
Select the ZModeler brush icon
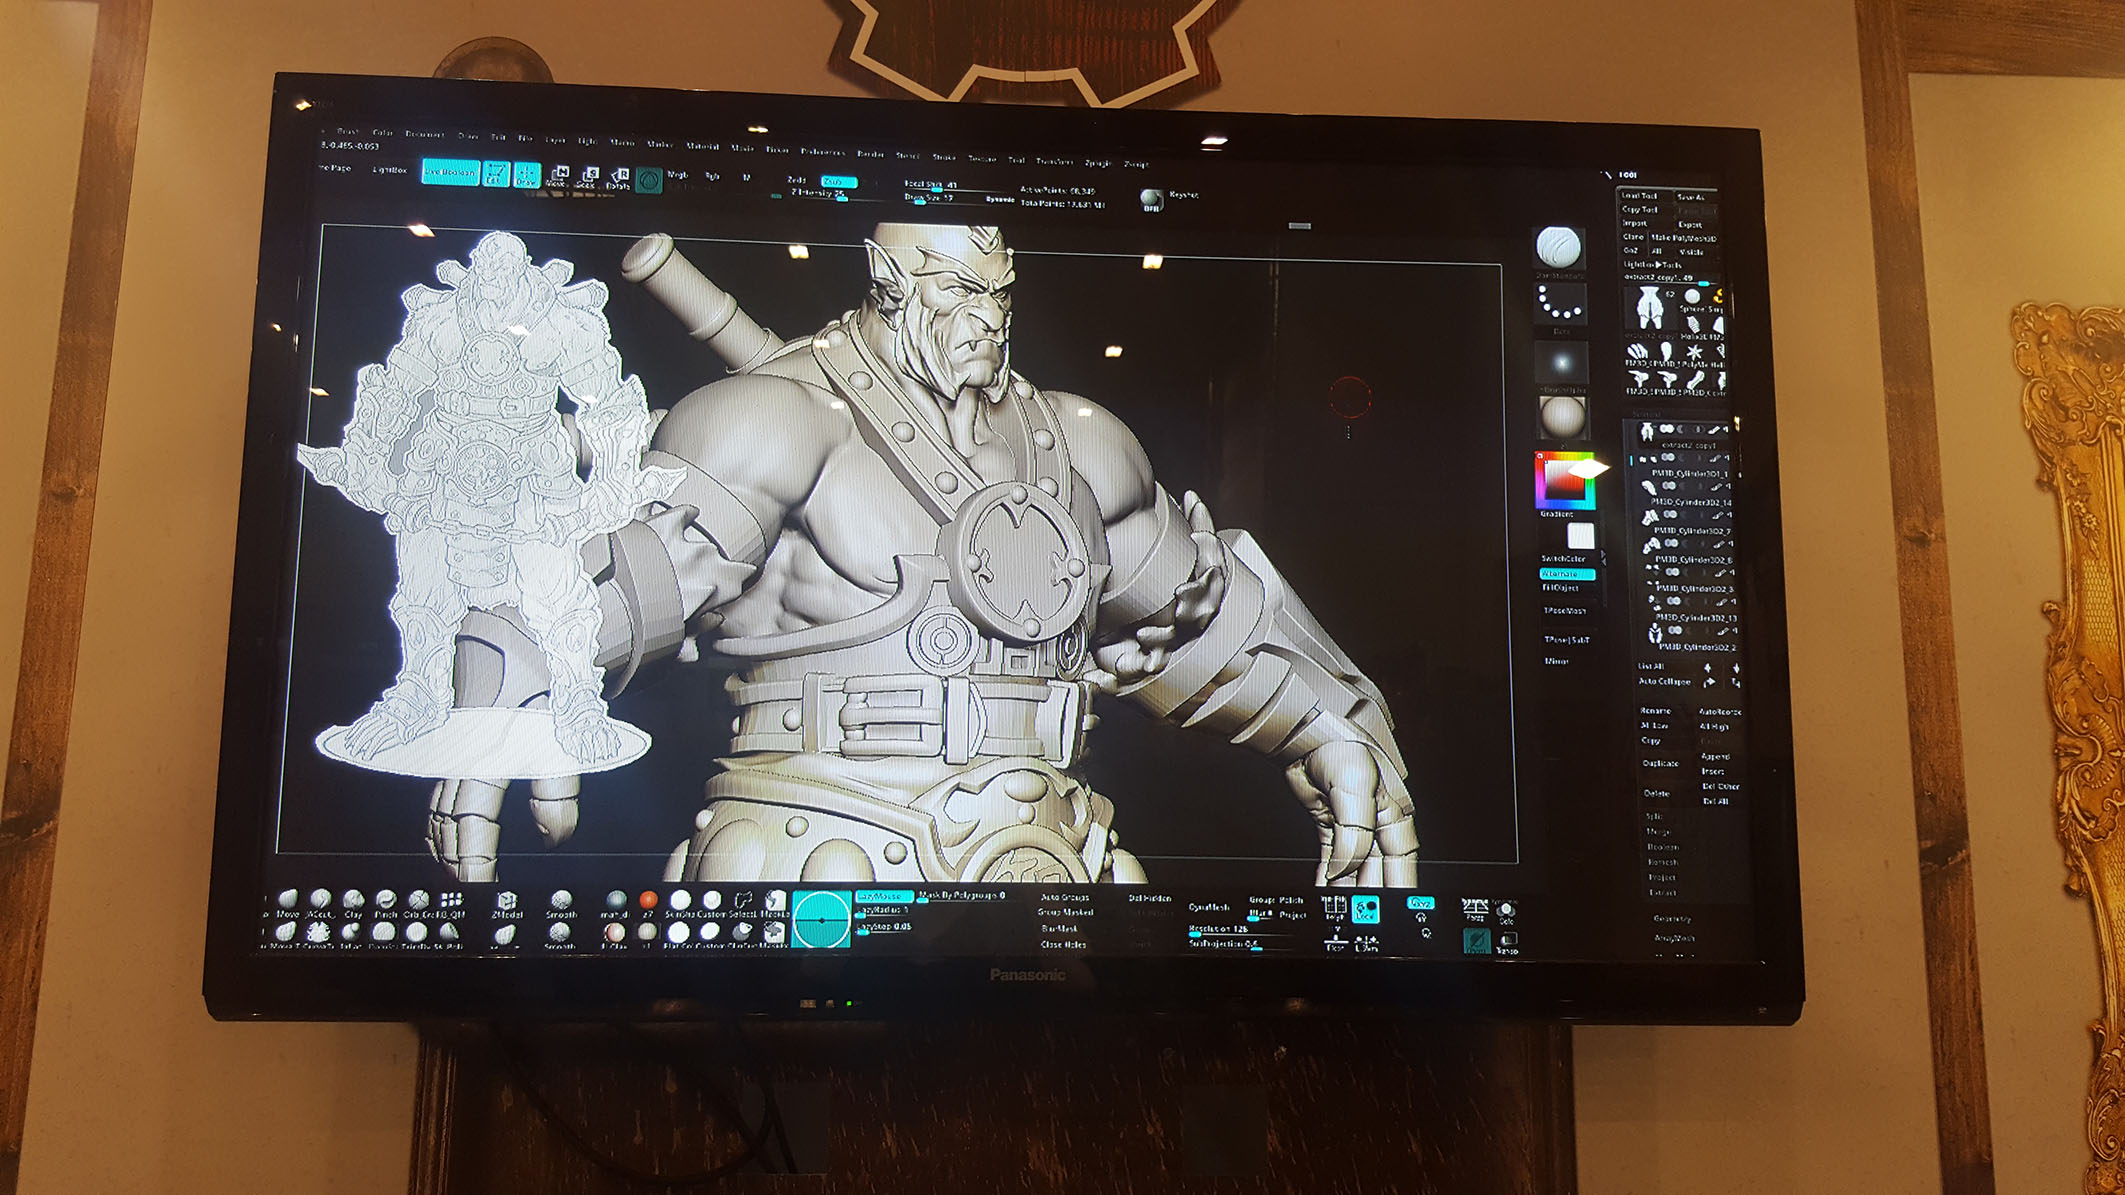pyautogui.click(x=507, y=904)
